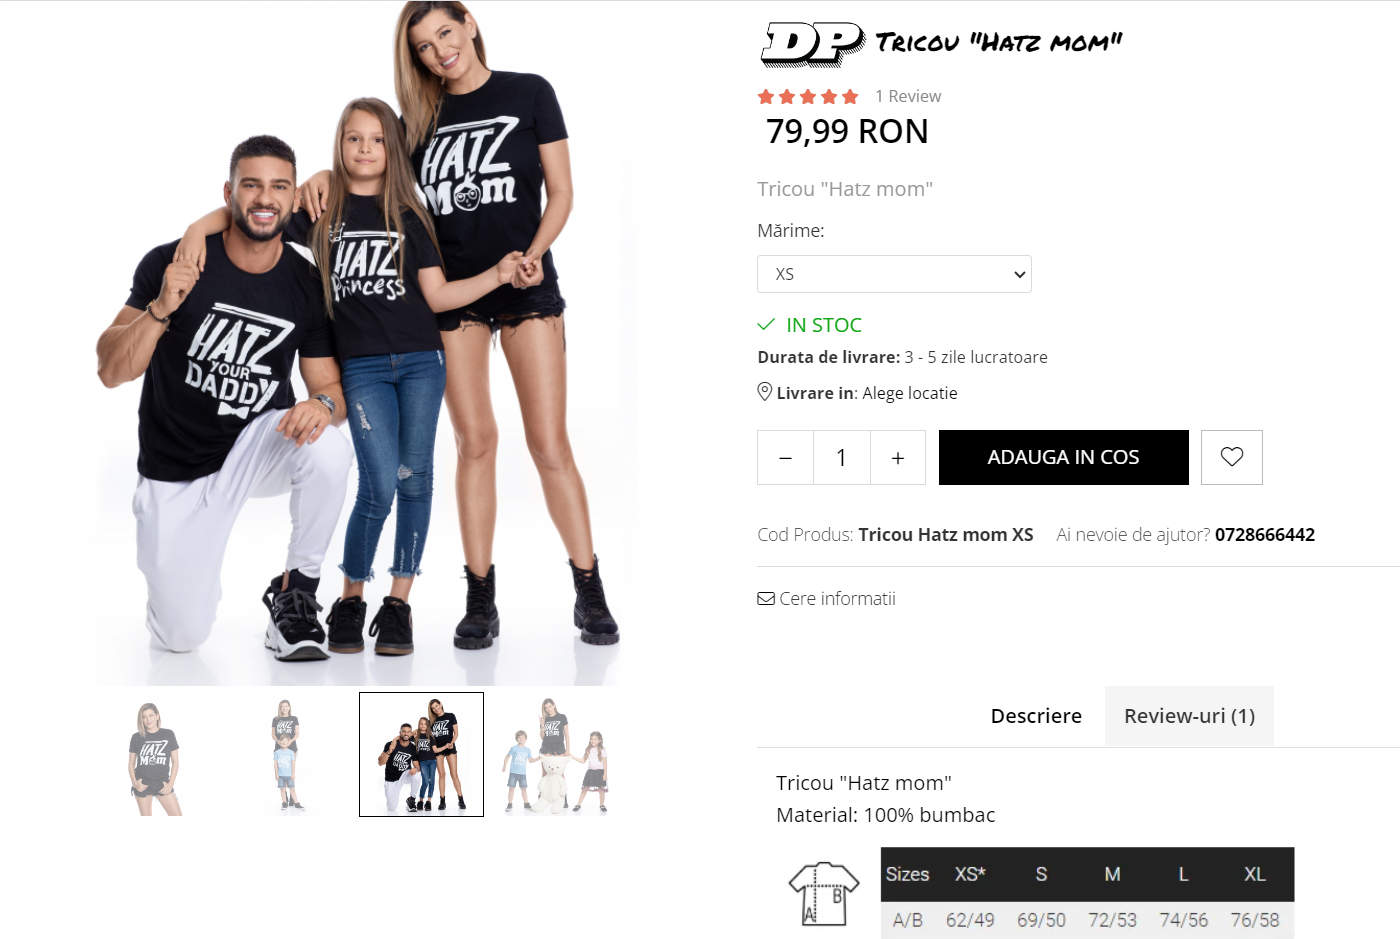Click the location pin delivery icon
1400x939 pixels.
764,392
